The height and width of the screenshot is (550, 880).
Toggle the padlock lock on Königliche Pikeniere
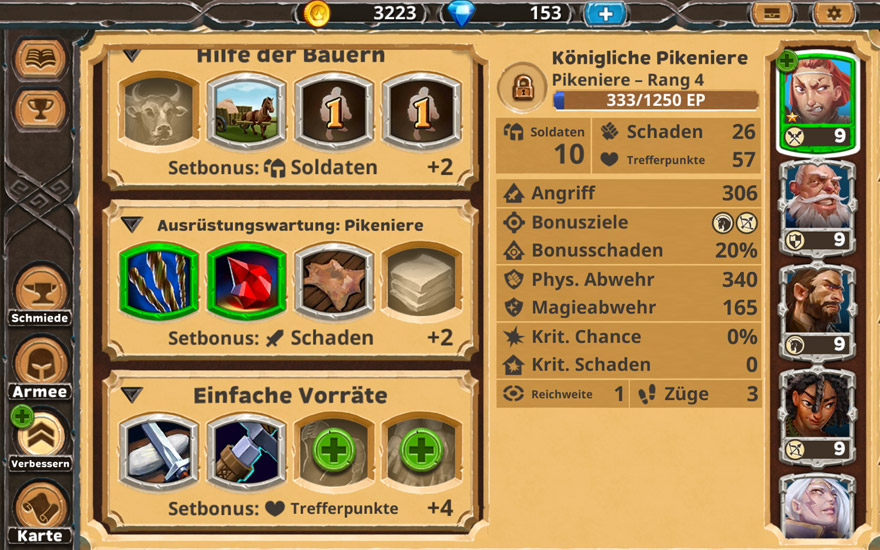(x=522, y=88)
